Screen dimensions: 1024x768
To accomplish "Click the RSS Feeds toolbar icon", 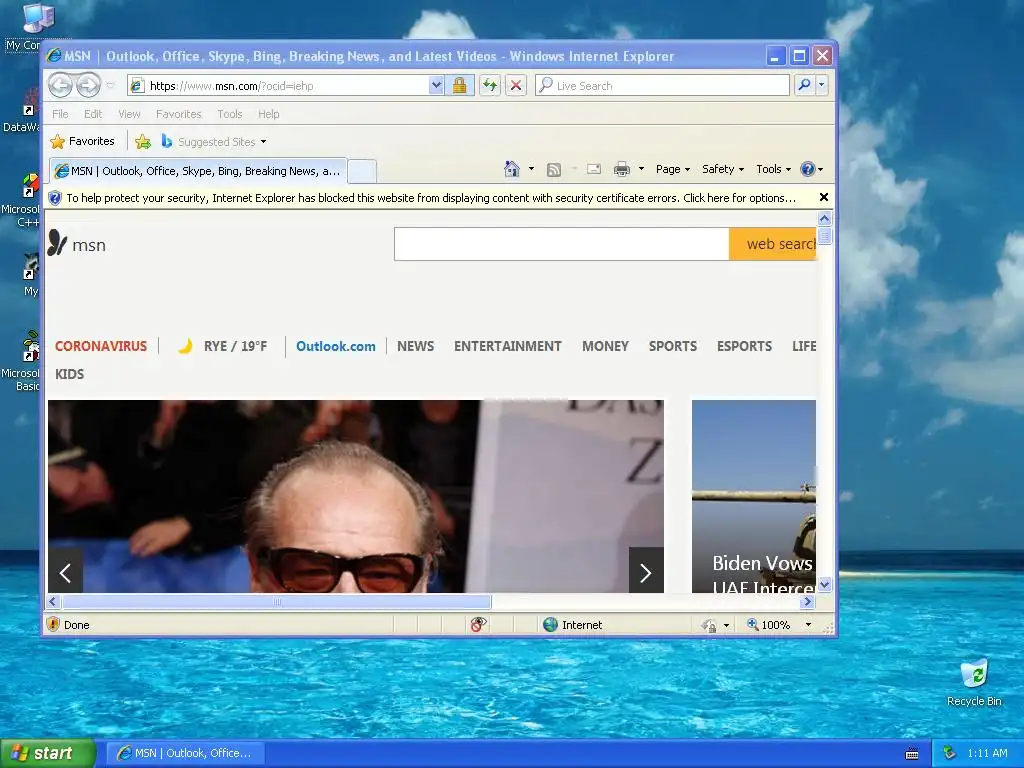I will (554, 170).
